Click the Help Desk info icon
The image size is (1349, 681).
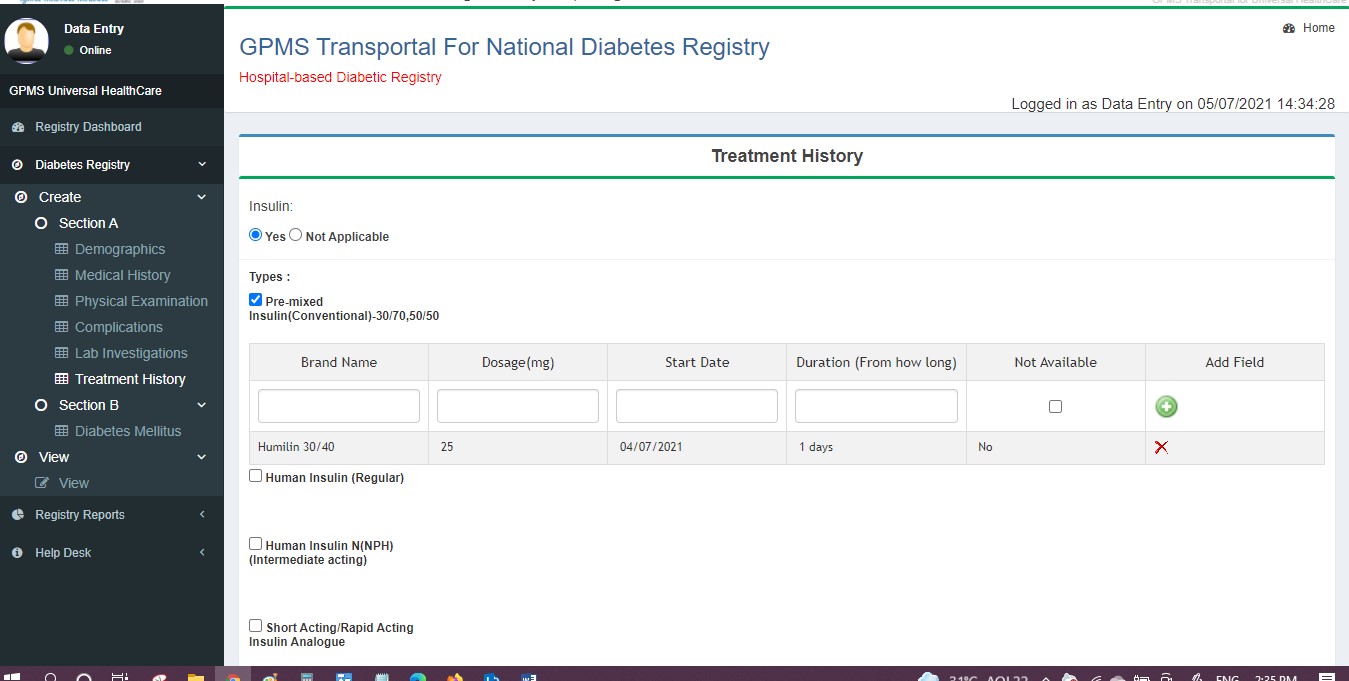click(x=17, y=553)
